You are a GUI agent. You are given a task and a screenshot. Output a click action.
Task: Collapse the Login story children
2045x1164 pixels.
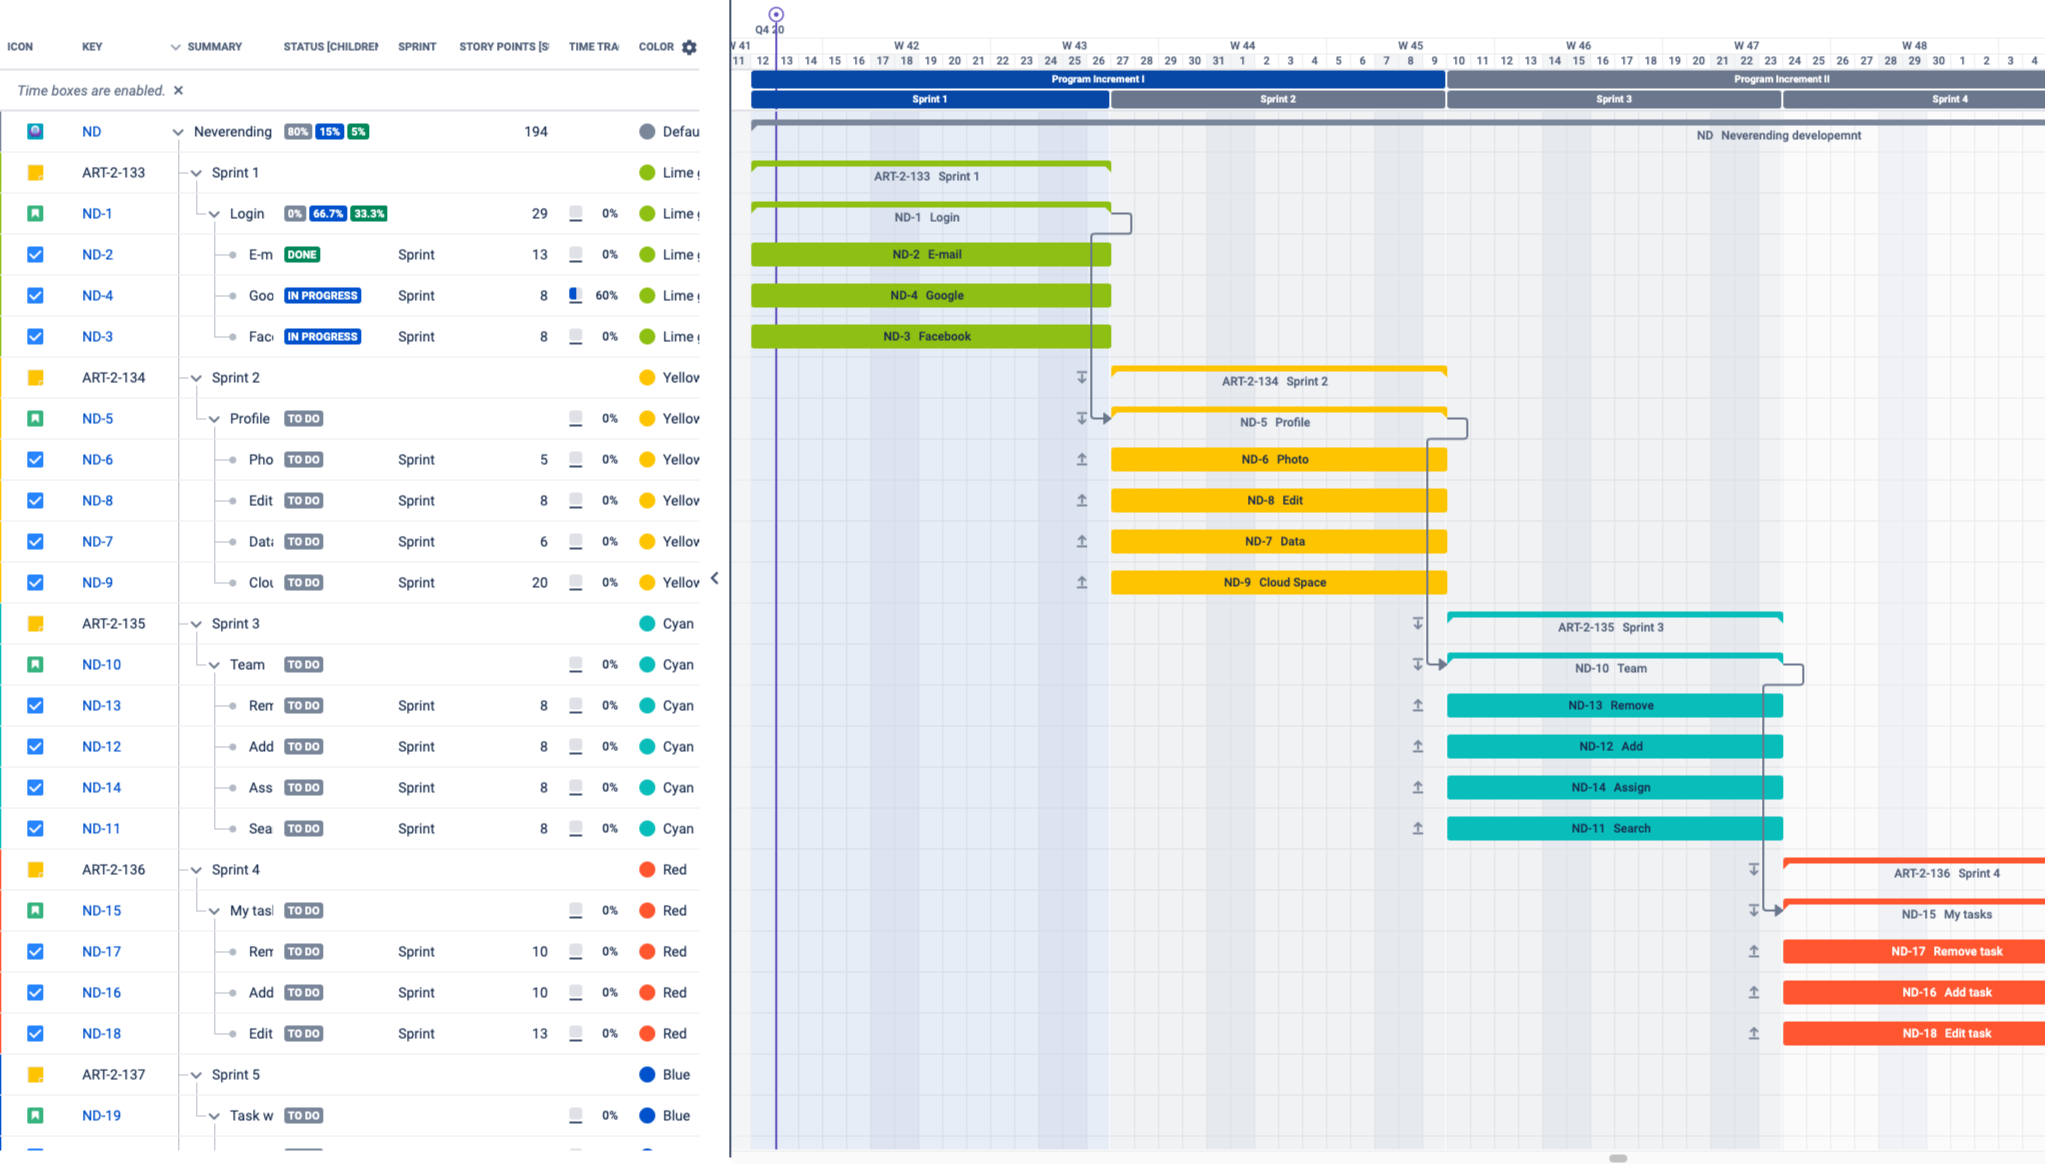214,214
